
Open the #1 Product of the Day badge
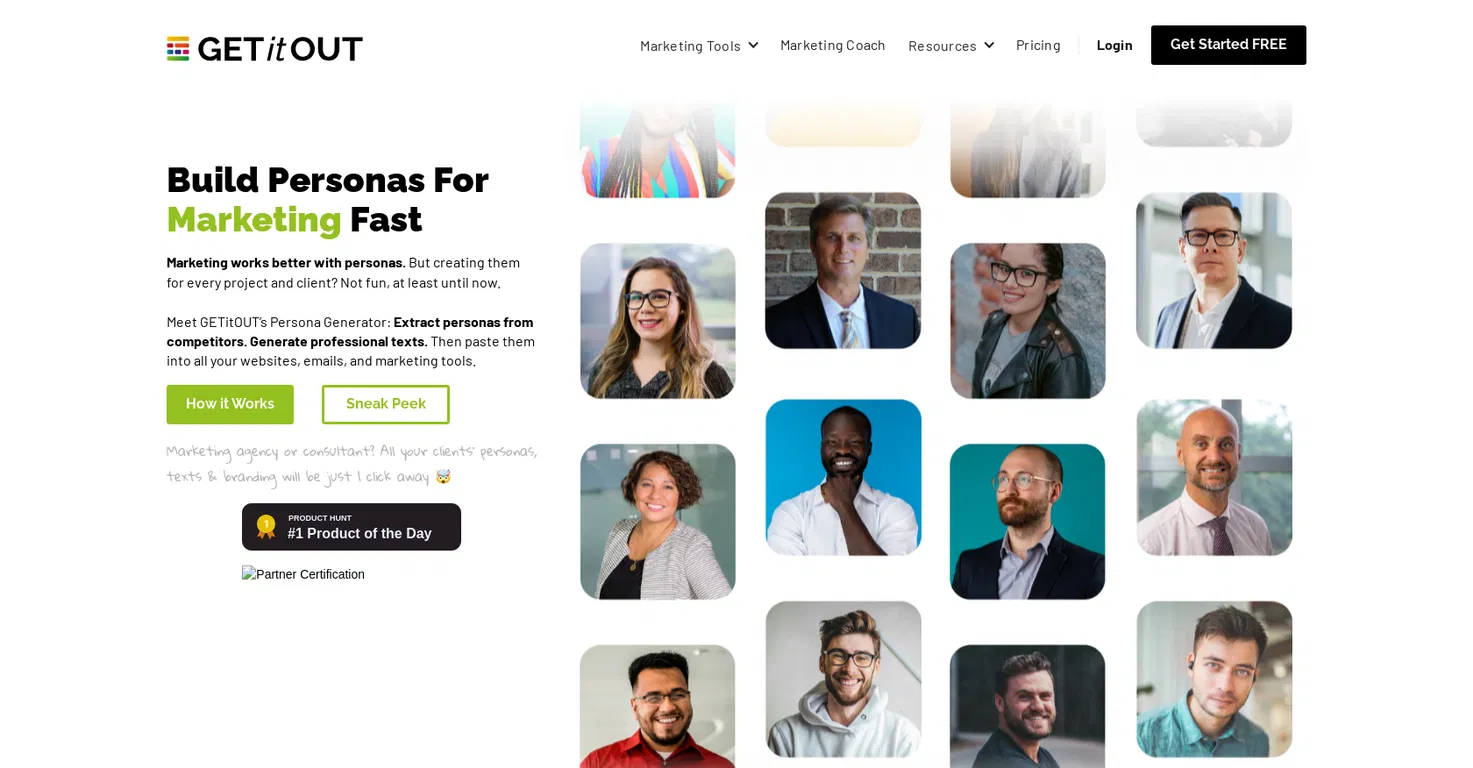pyautogui.click(x=351, y=527)
